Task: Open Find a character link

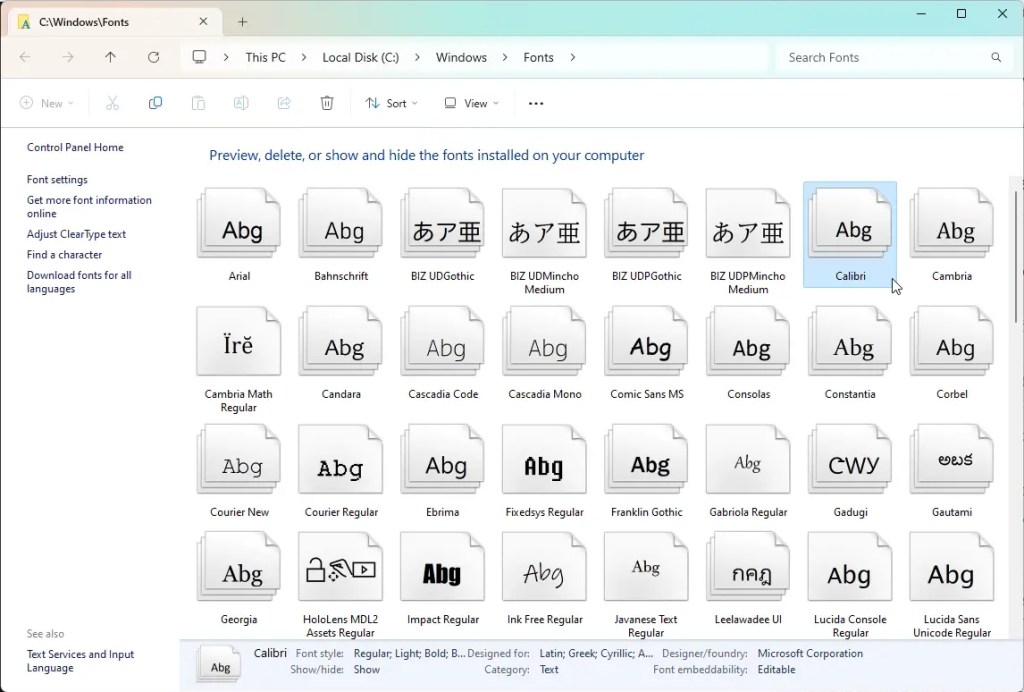Action: click(64, 255)
